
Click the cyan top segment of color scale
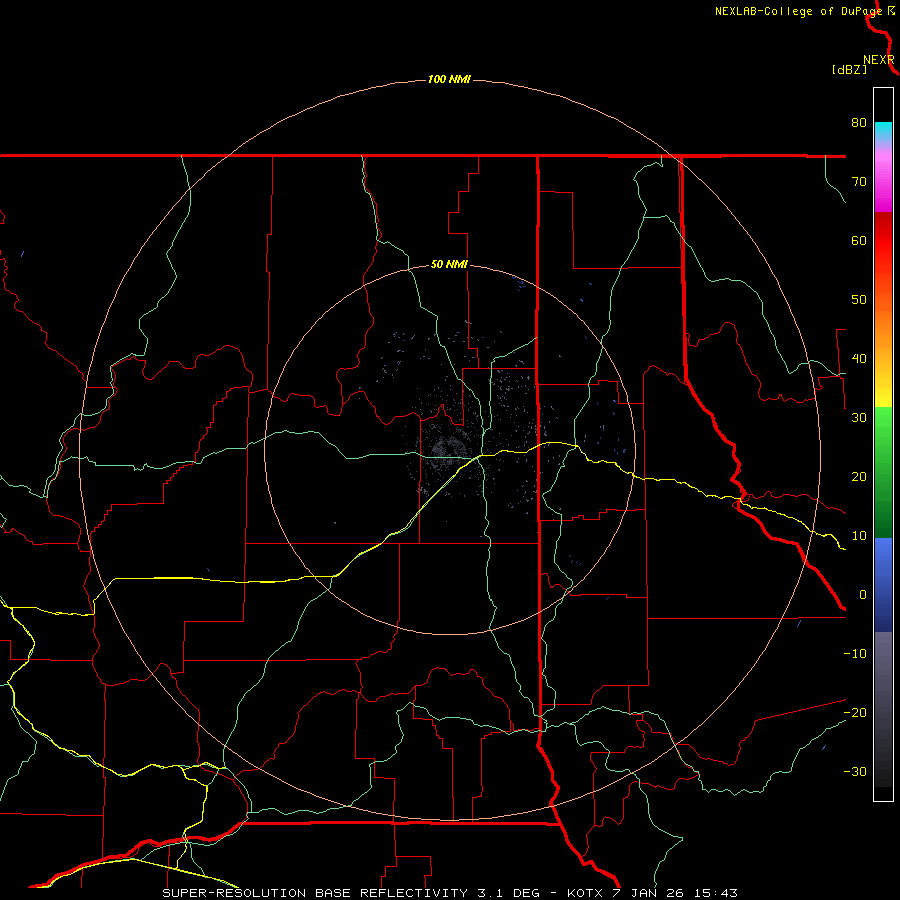883,131
